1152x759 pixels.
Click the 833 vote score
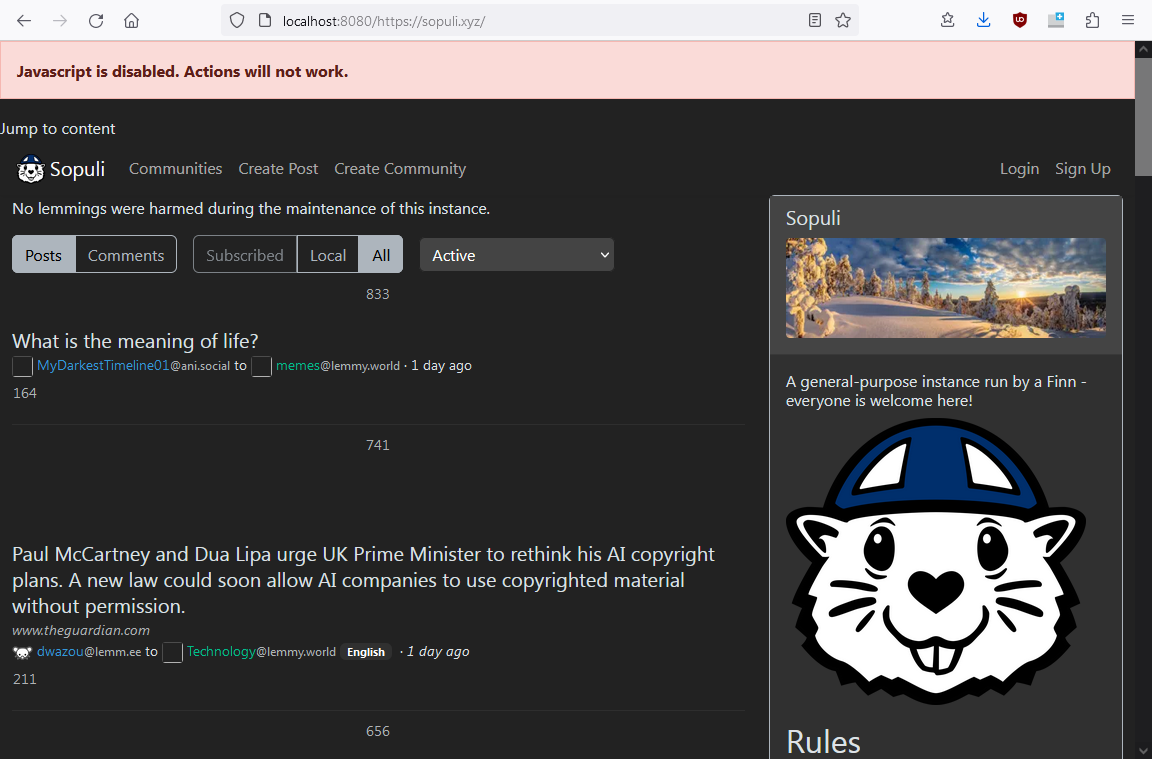point(378,294)
